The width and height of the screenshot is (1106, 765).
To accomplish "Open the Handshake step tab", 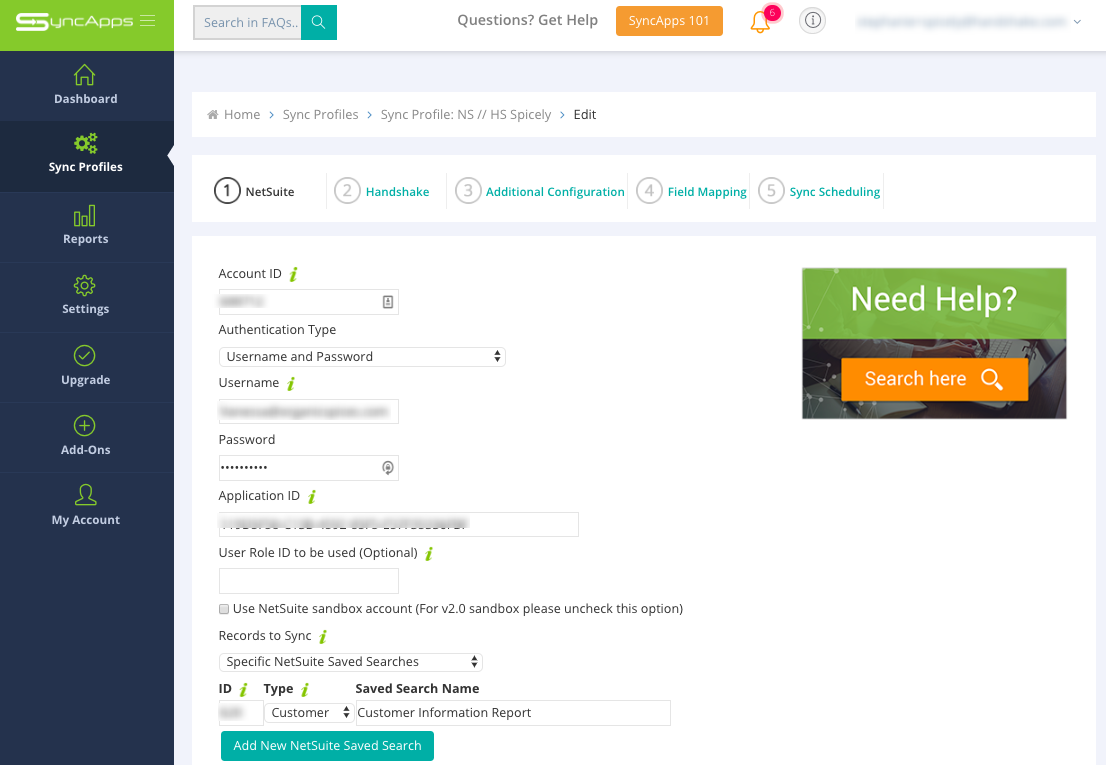I will click(397, 192).
